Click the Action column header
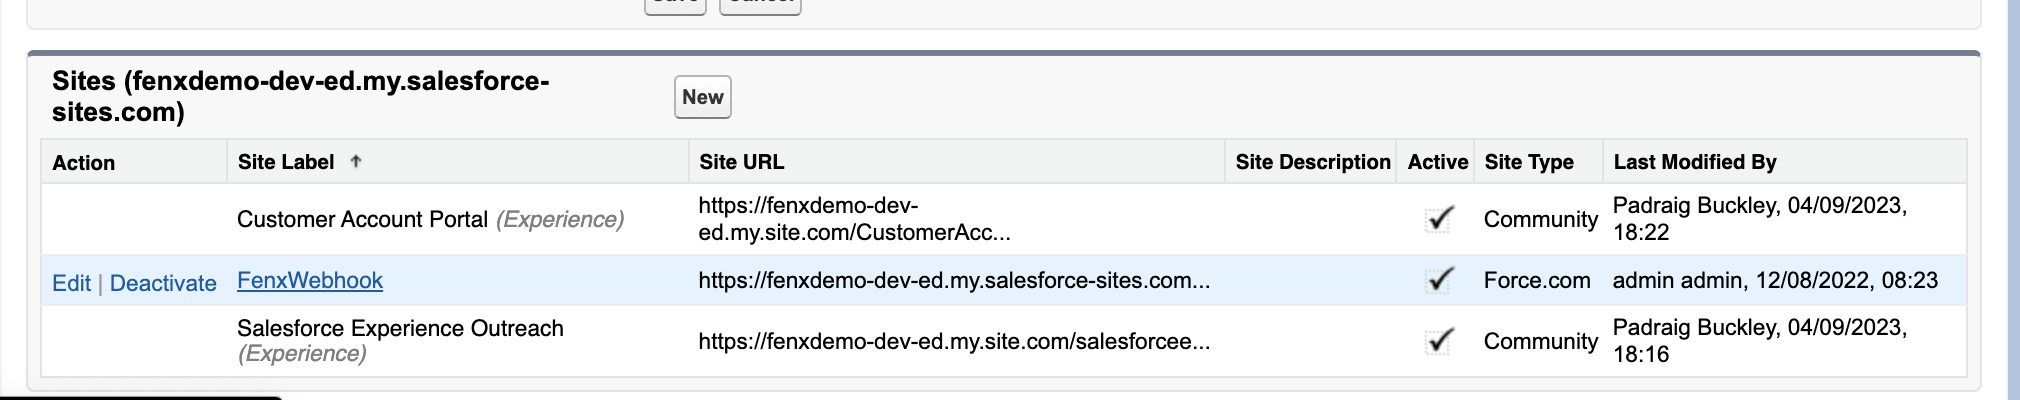The width and height of the screenshot is (2020, 400). click(84, 163)
